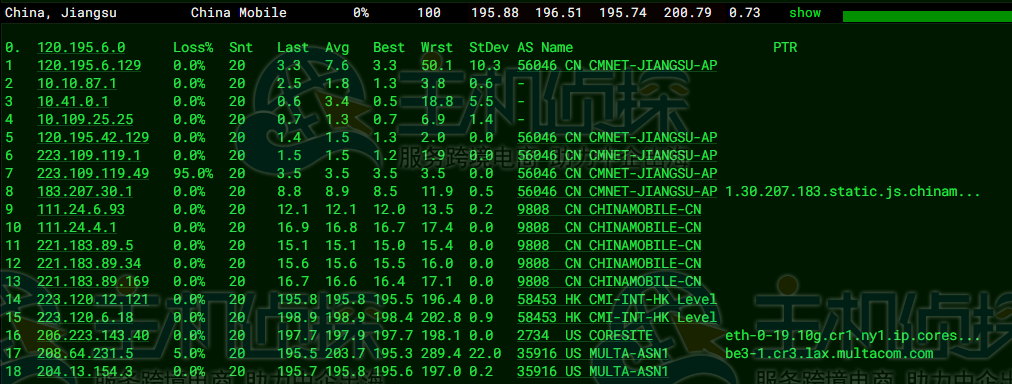1012x384 pixels.
Task: Open IP link 221.183.89.34
Action: tap(89, 263)
